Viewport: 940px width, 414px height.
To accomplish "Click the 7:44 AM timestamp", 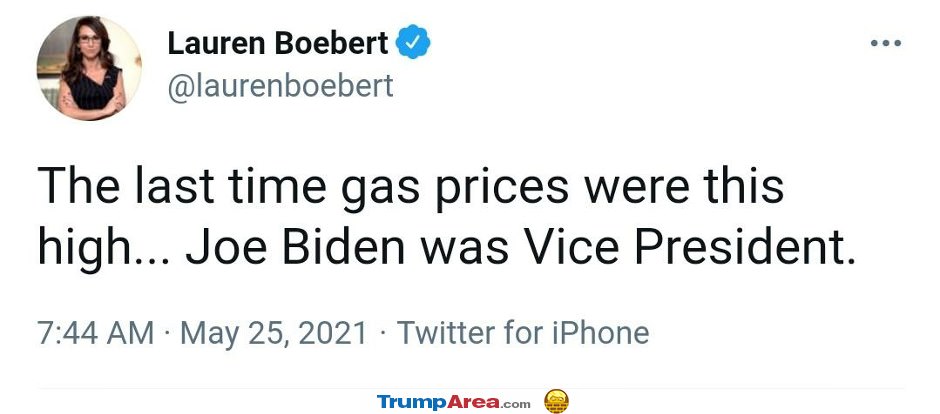I will pyautogui.click(x=96, y=333).
